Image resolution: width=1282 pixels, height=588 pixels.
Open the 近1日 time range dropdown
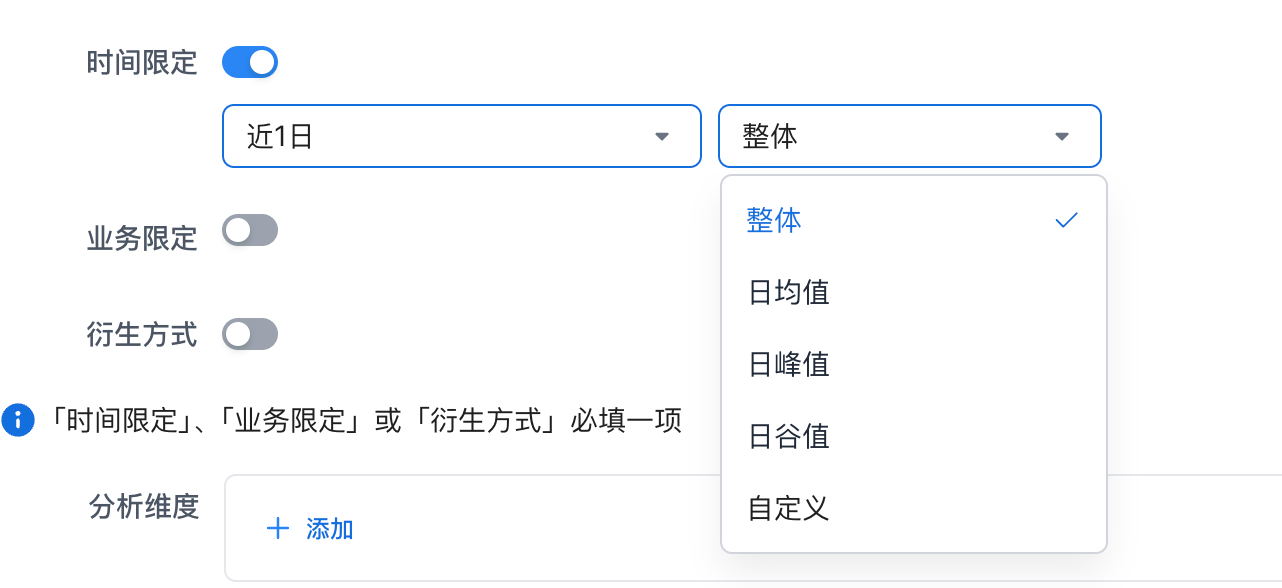click(461, 136)
